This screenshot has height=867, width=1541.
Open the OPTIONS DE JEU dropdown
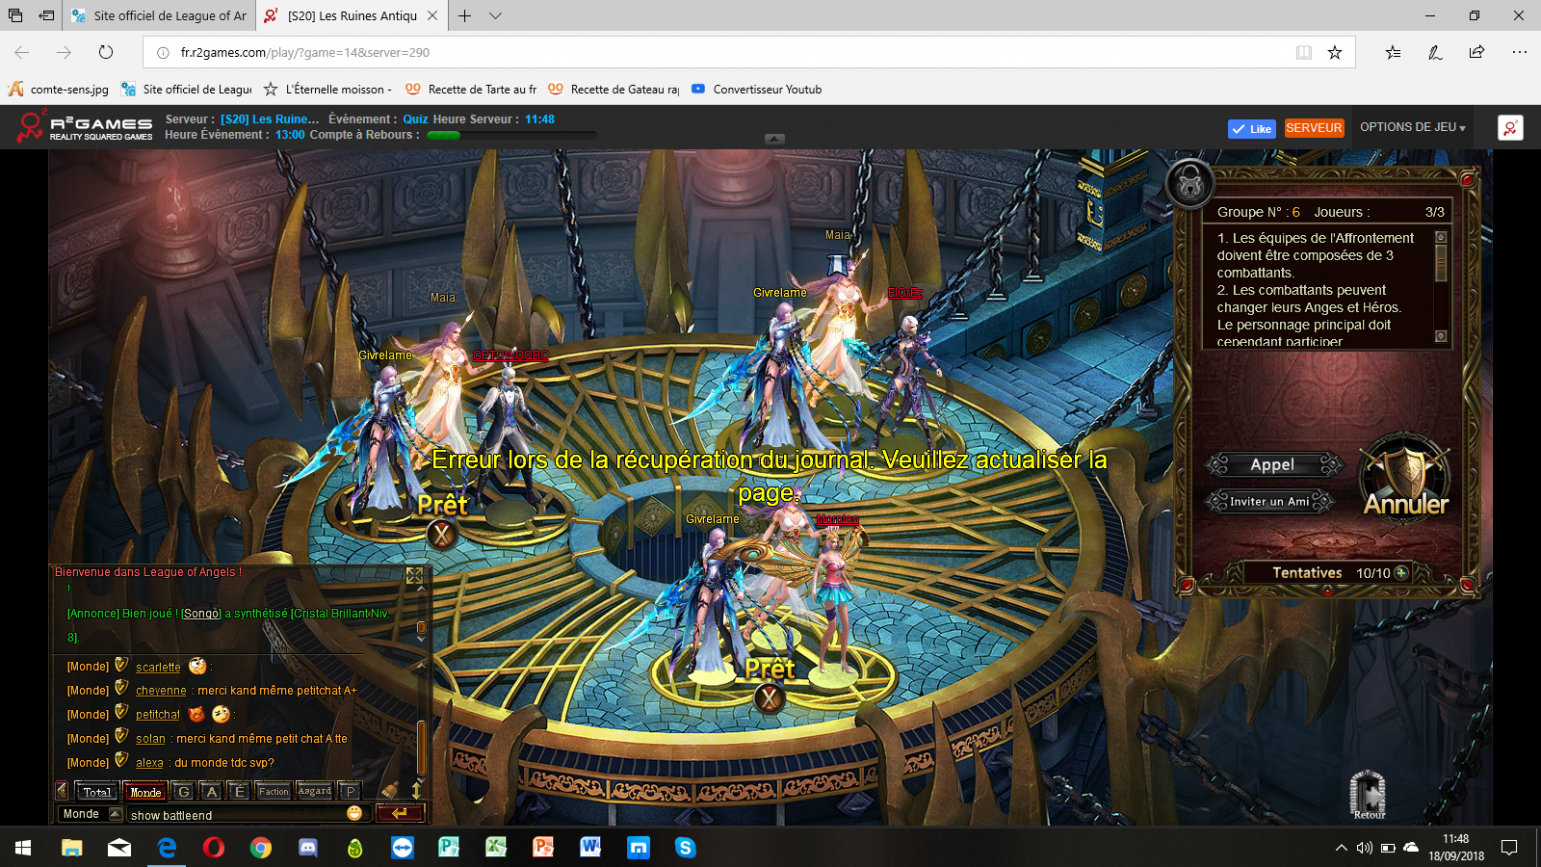coord(1412,128)
